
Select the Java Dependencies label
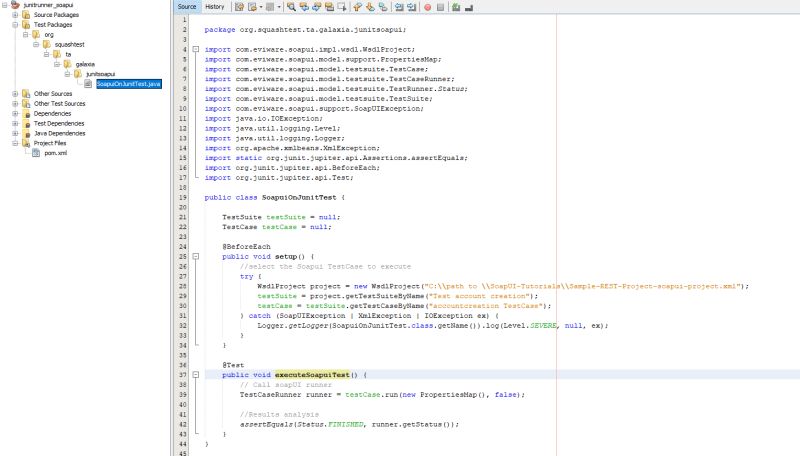[59, 133]
